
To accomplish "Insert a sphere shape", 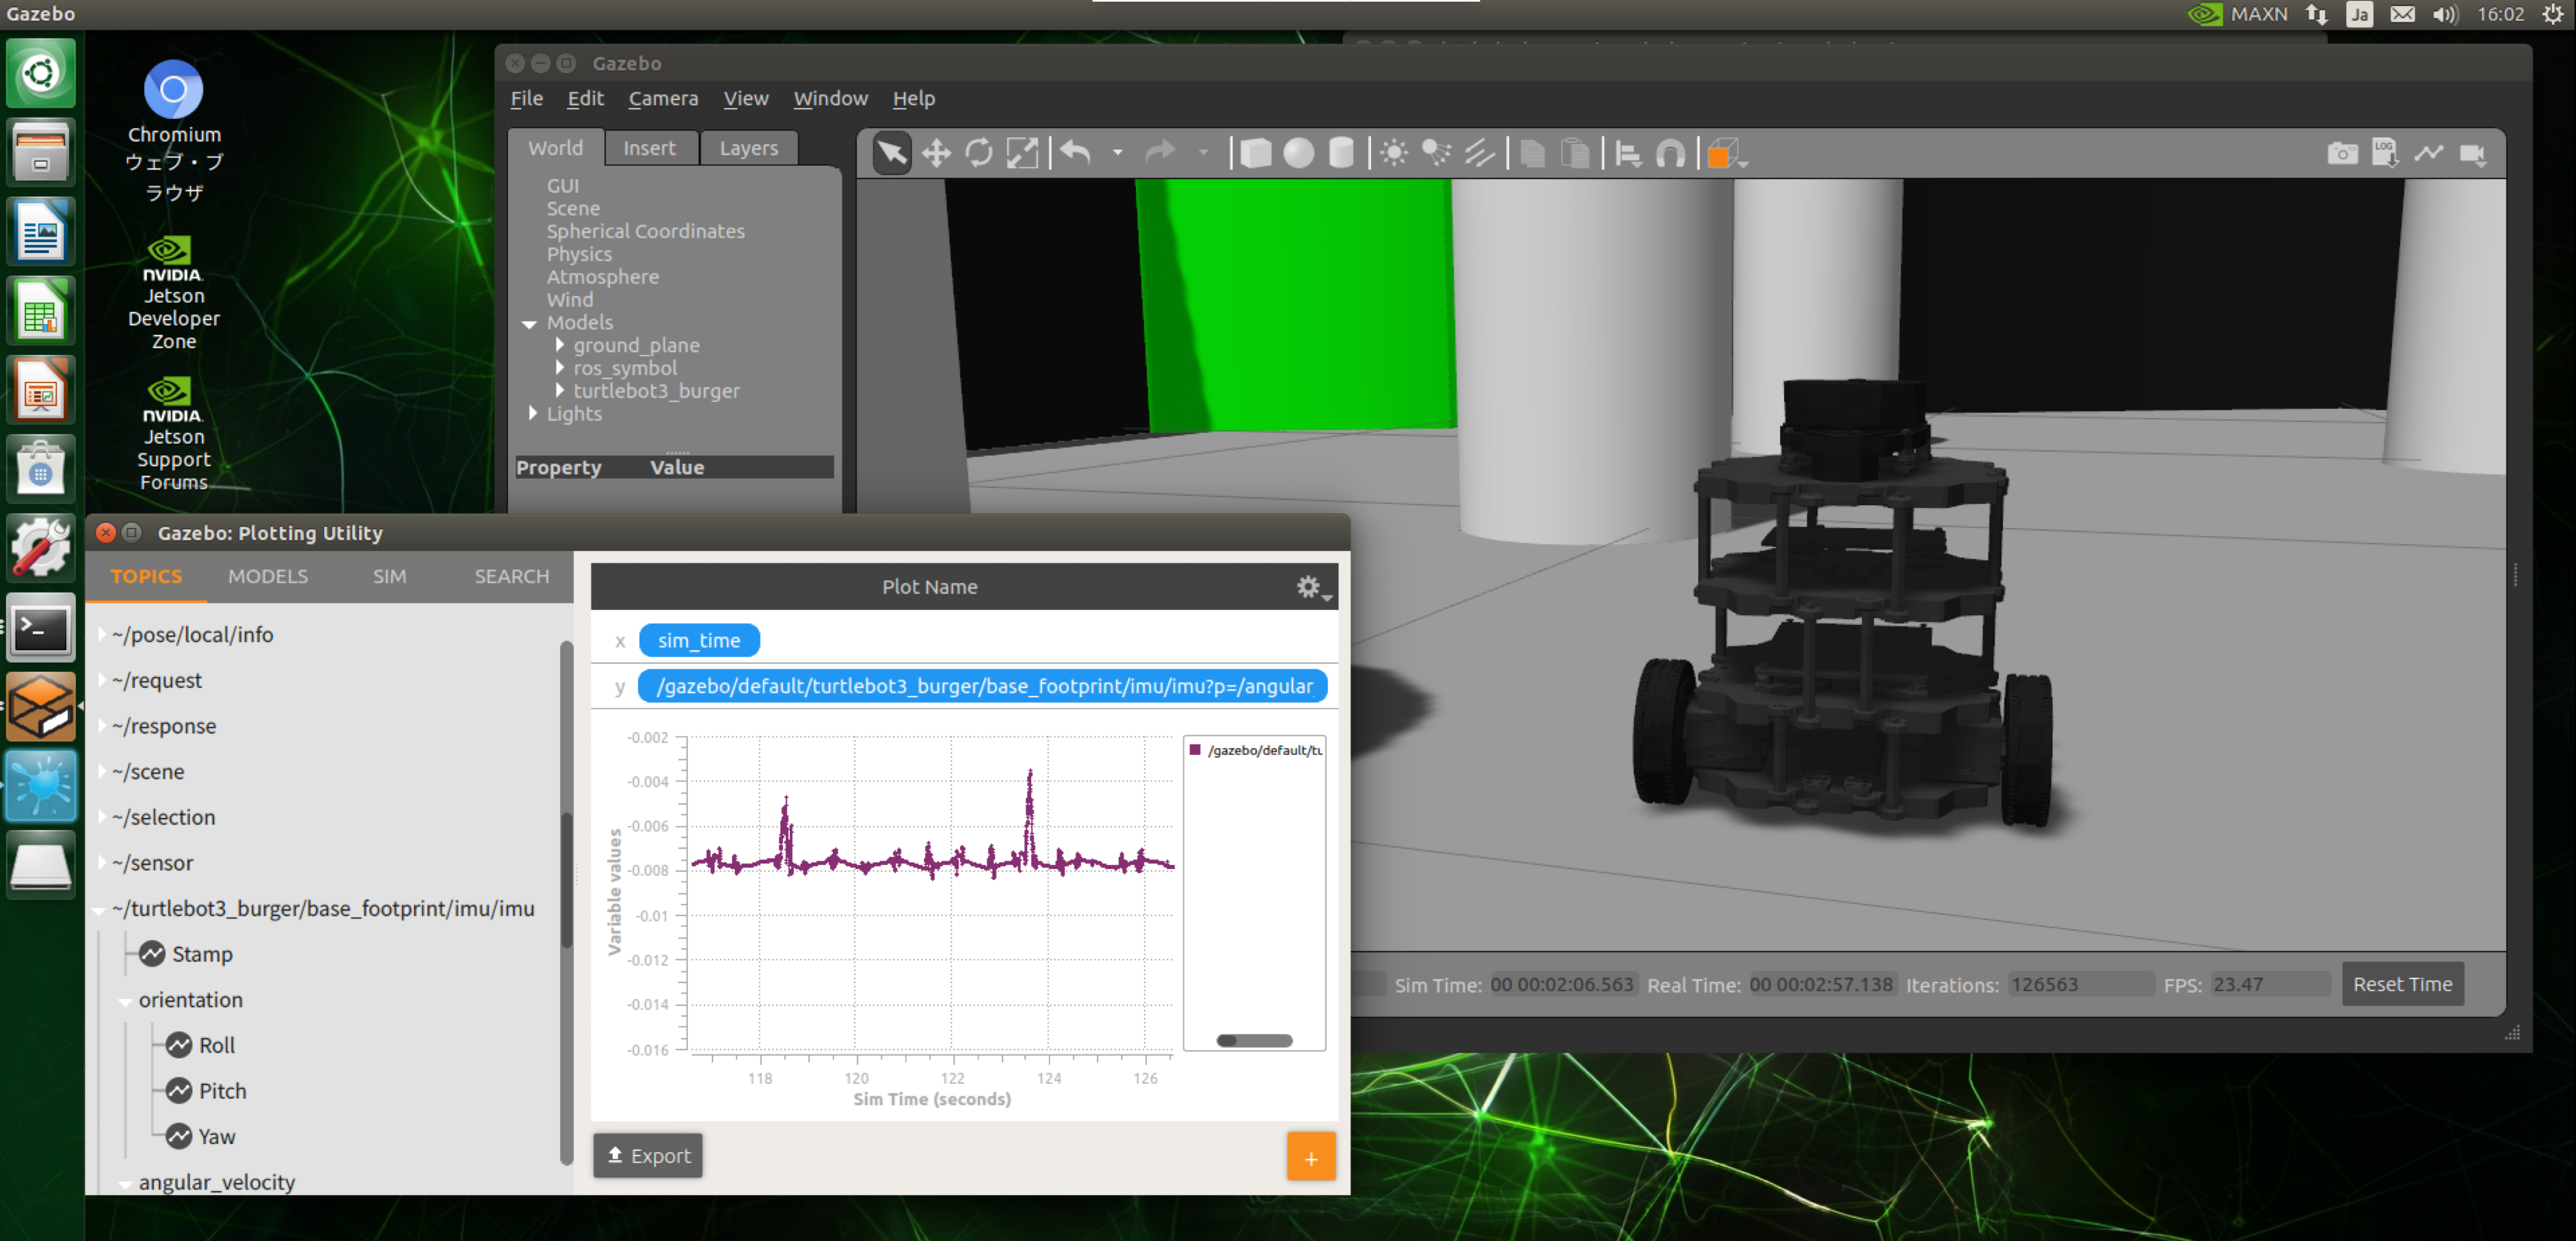I will pos(1298,154).
